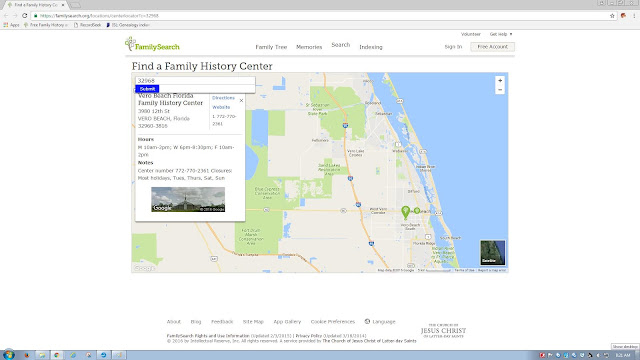
Task: Select the Find a Family History Center tab
Action: point(35,5)
